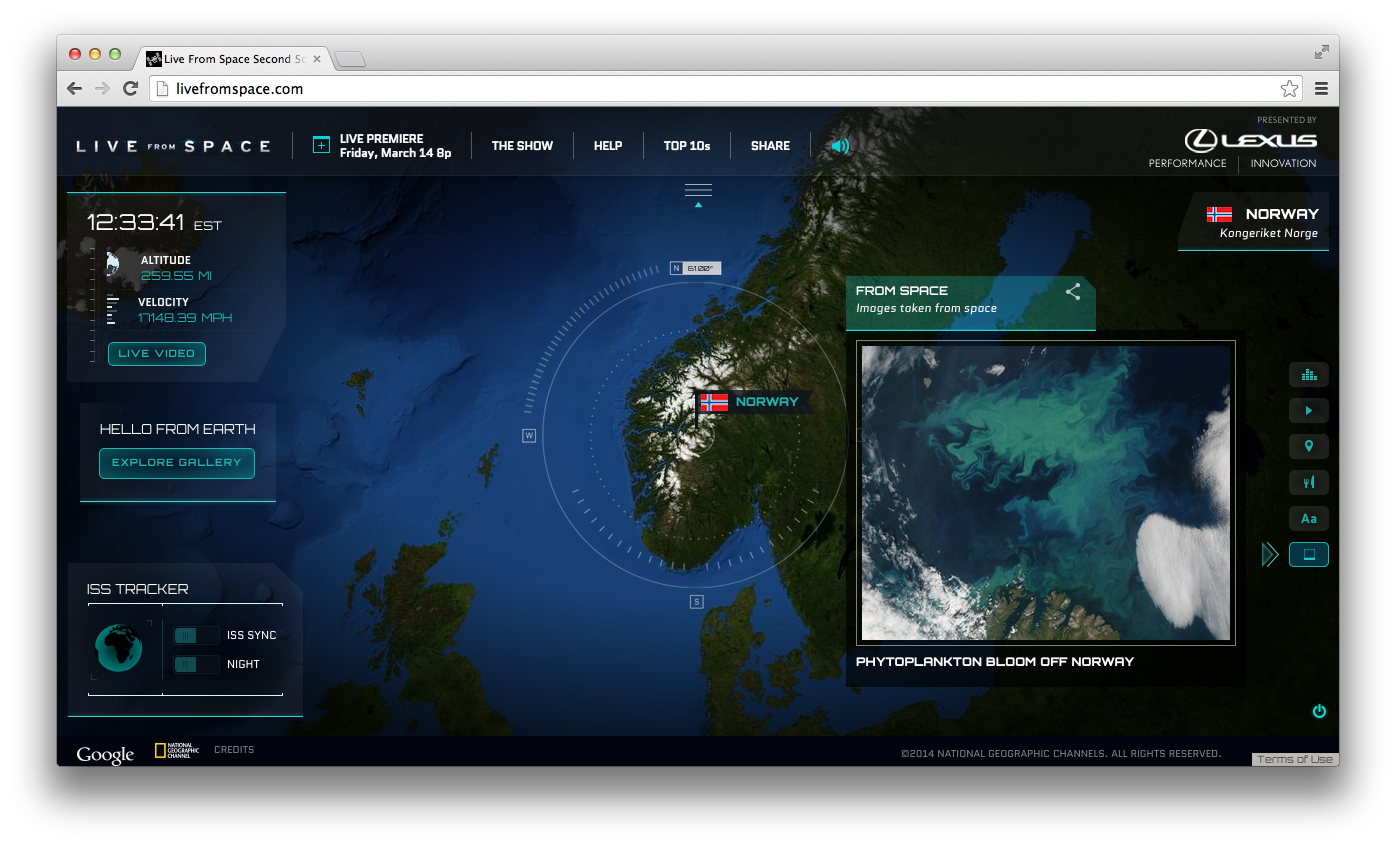Click the calendar add icon beside Live Premiere
The image size is (1396, 845).
pyautogui.click(x=321, y=145)
